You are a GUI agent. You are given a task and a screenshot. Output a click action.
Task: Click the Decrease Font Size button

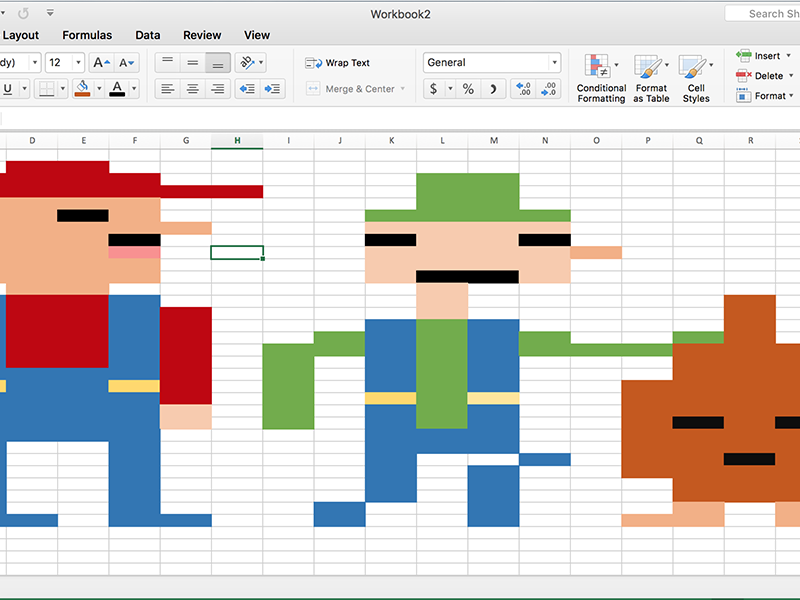[126, 63]
